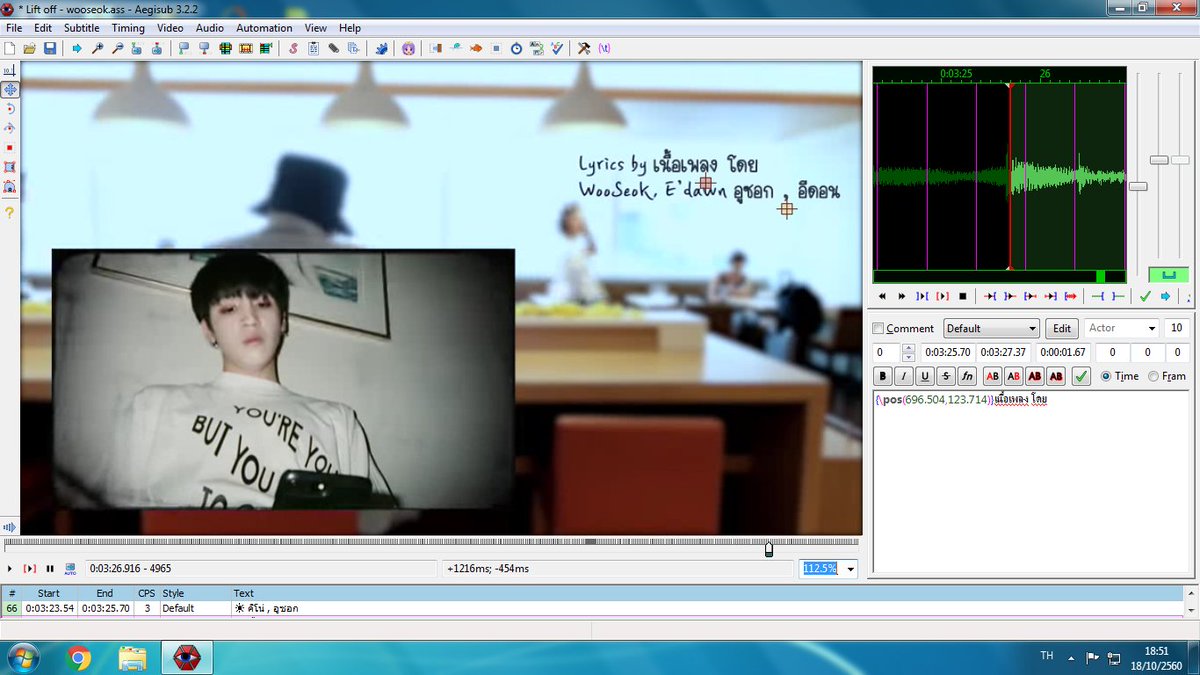Open the Styles Manager (pink S icon)
This screenshot has width=1200, height=675.
293,48
